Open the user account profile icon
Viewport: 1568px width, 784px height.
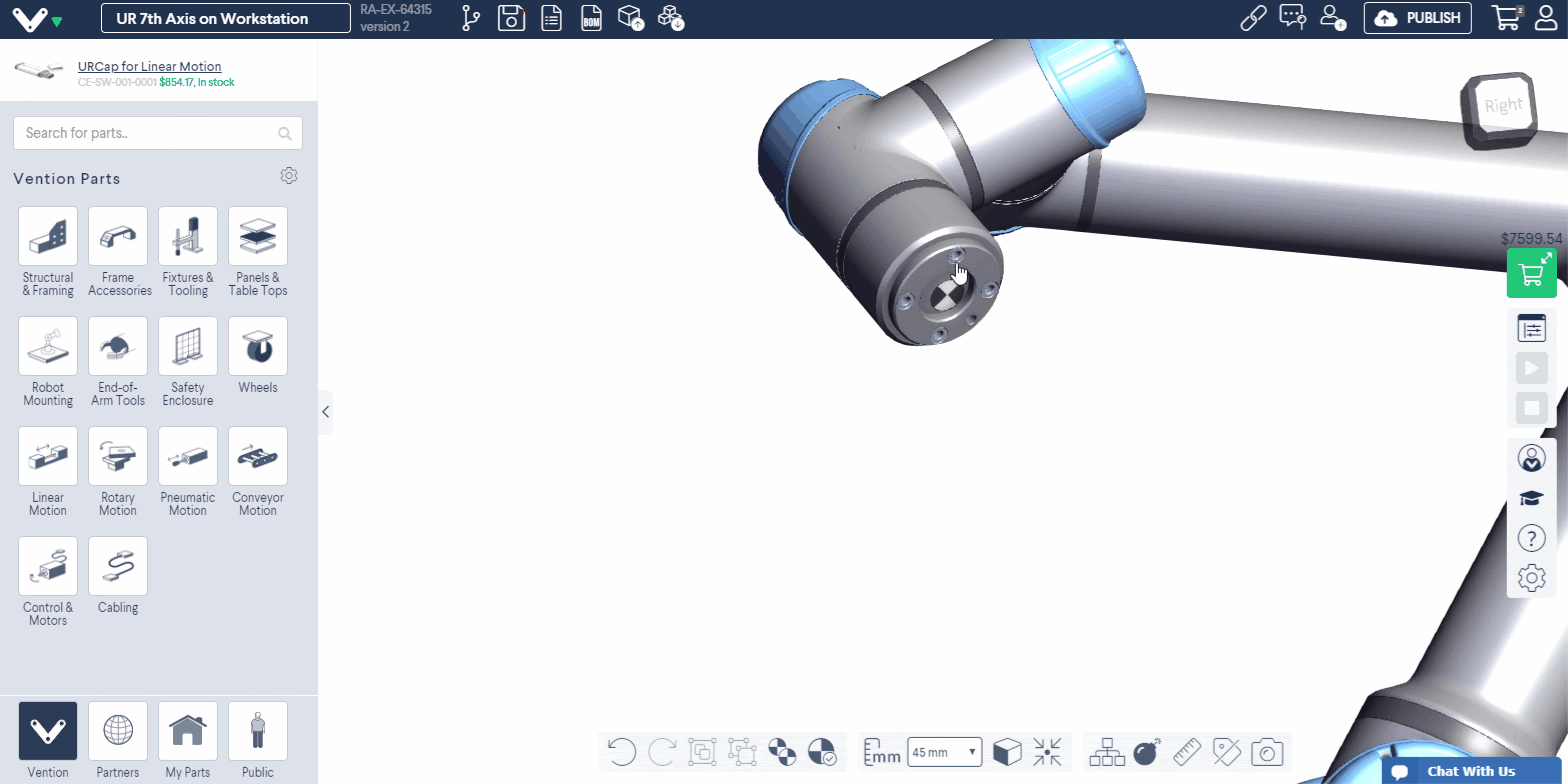click(x=1546, y=18)
